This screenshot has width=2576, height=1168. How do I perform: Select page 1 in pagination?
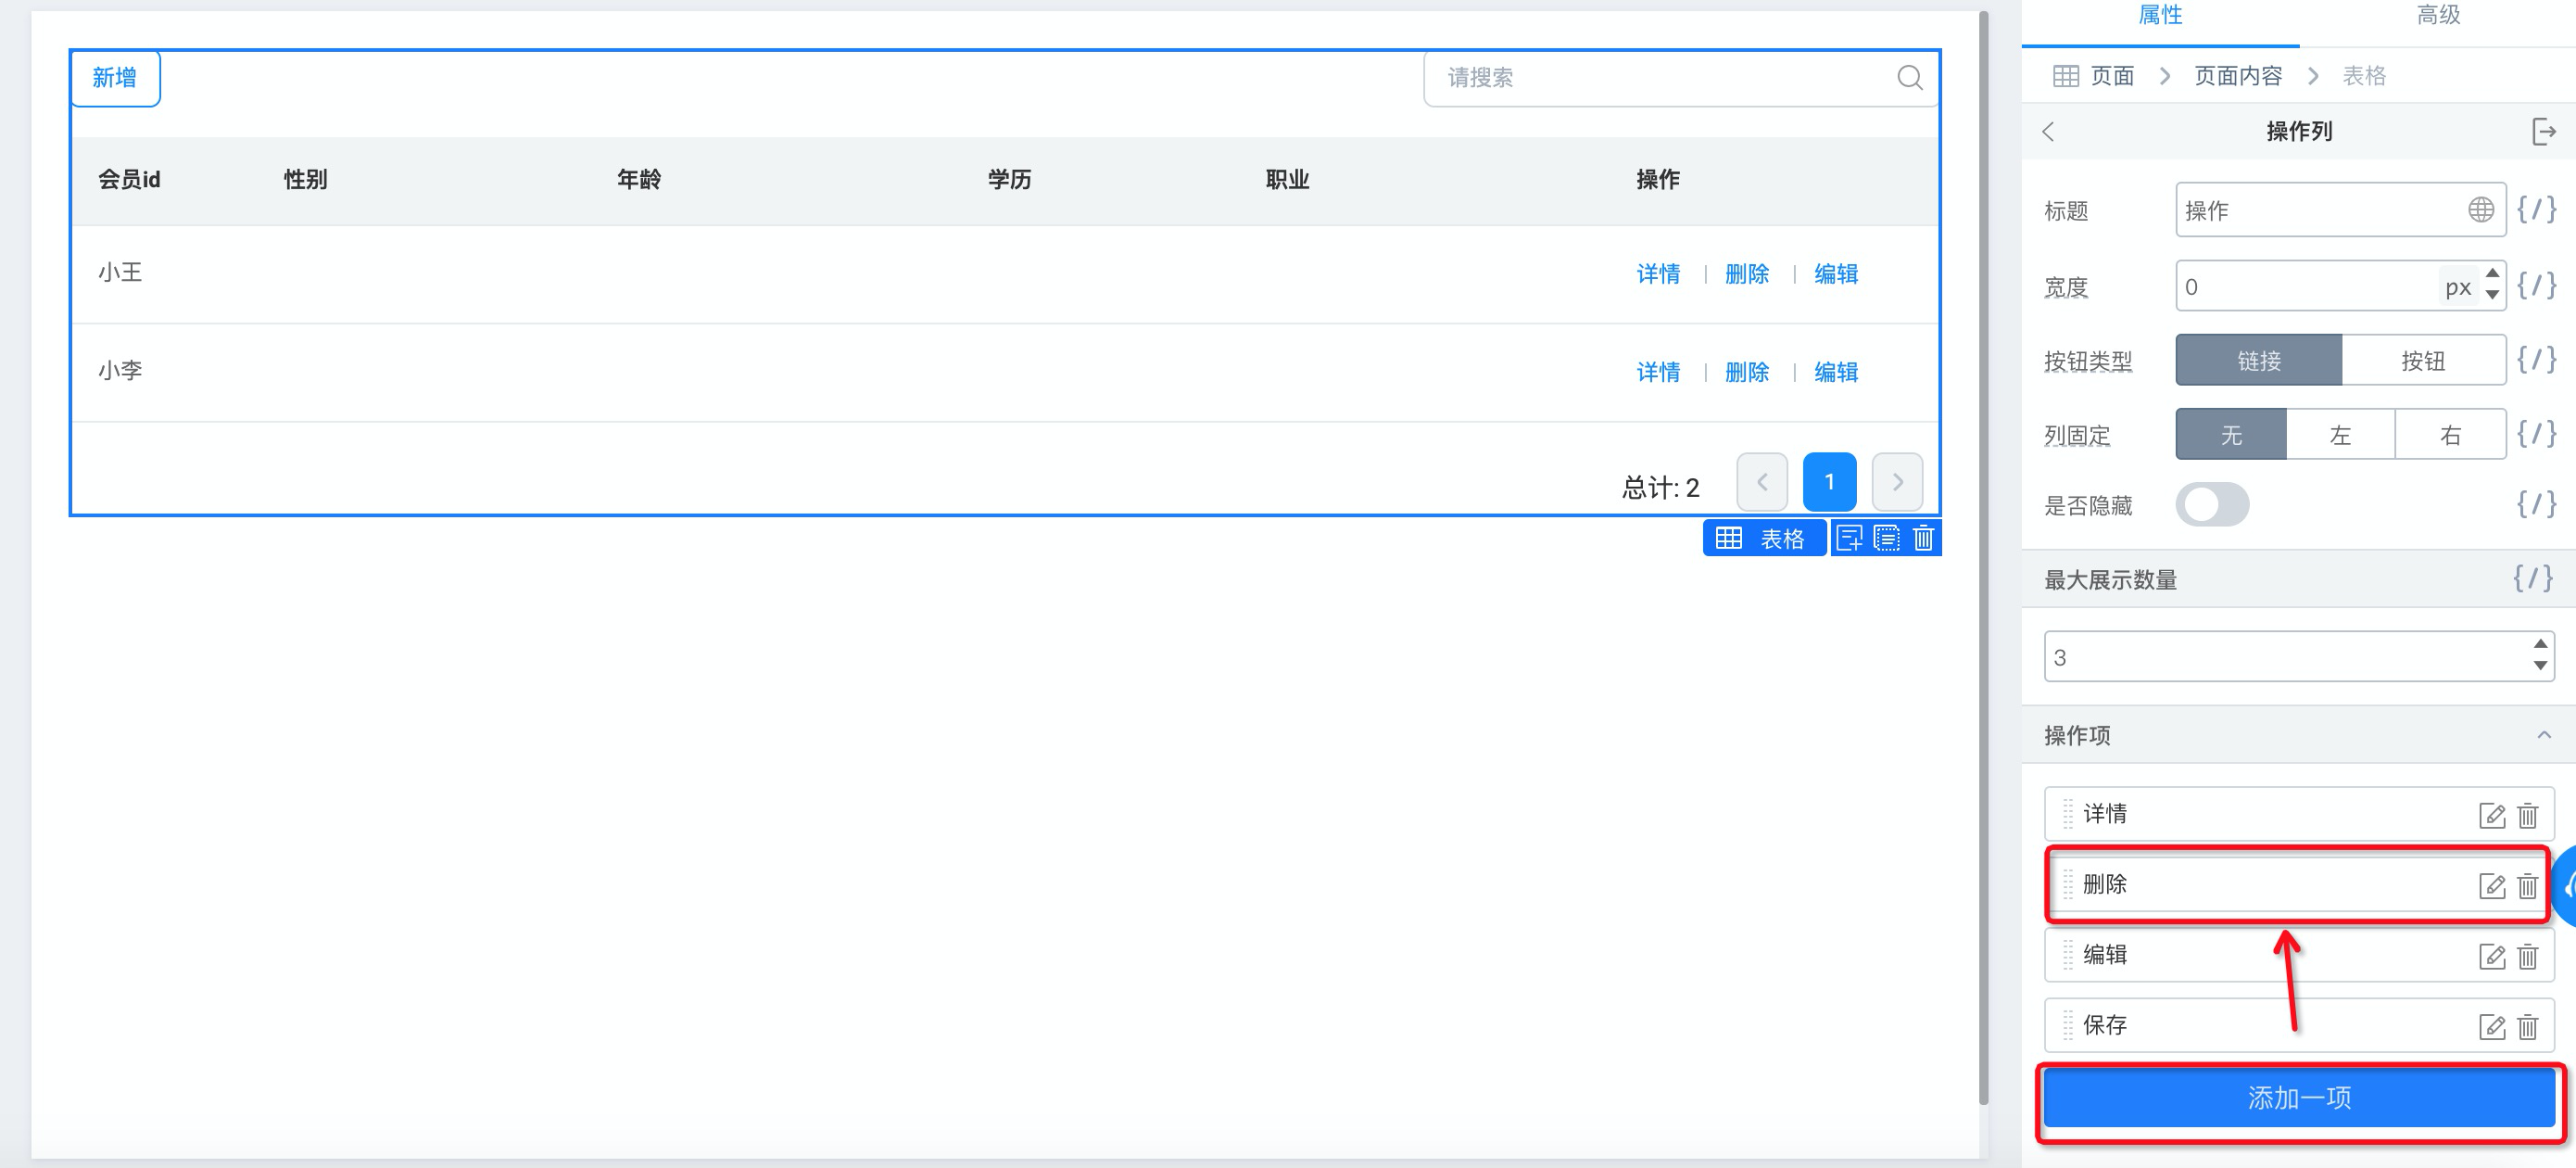1829,482
